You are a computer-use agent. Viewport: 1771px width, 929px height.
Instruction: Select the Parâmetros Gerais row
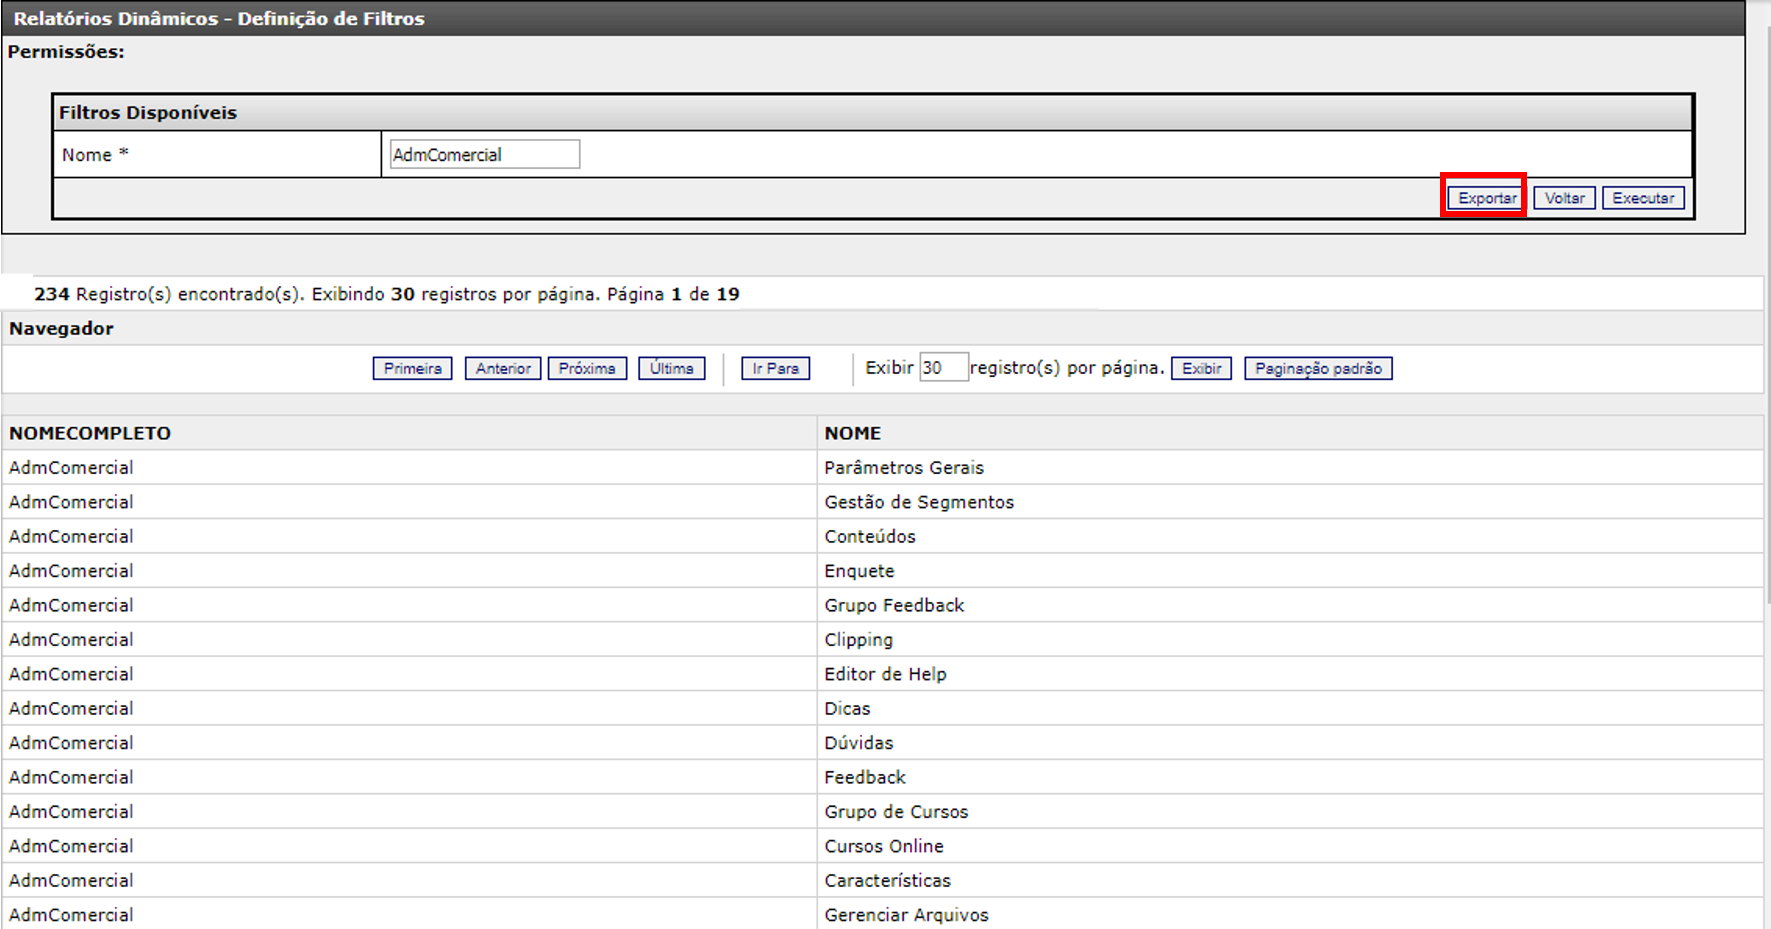(x=903, y=468)
